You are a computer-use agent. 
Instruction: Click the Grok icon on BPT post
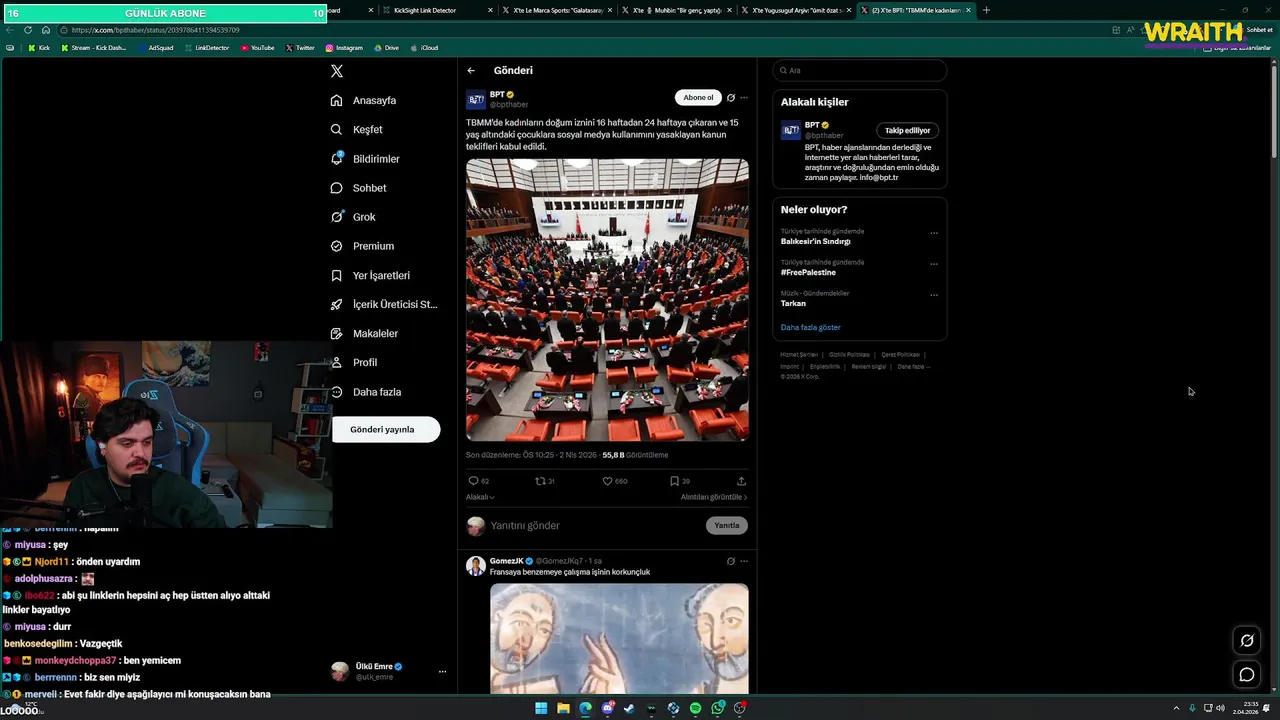click(x=731, y=98)
